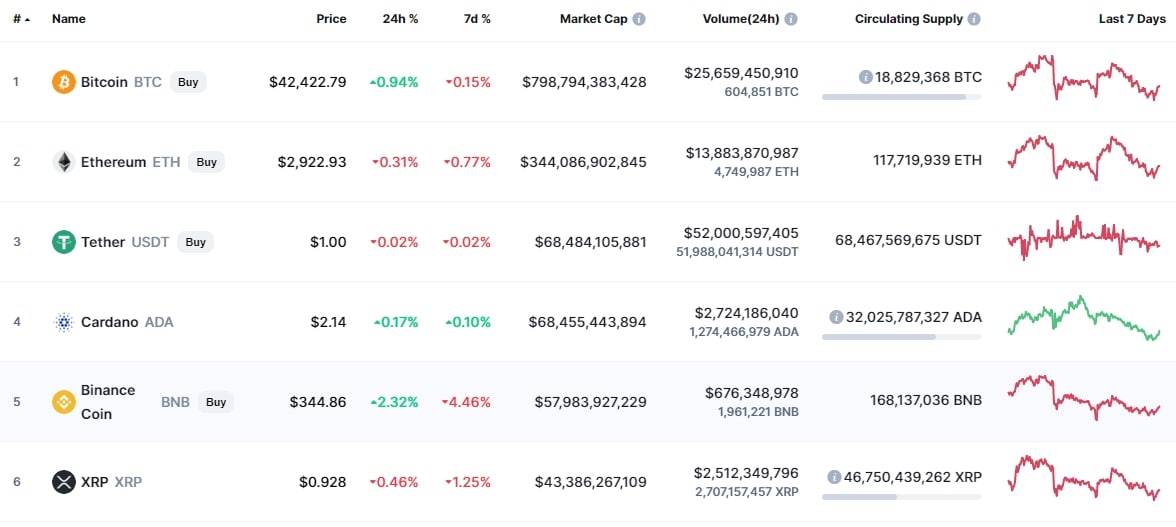Click Bitcoin market cap $798,794,383,428

(584, 82)
